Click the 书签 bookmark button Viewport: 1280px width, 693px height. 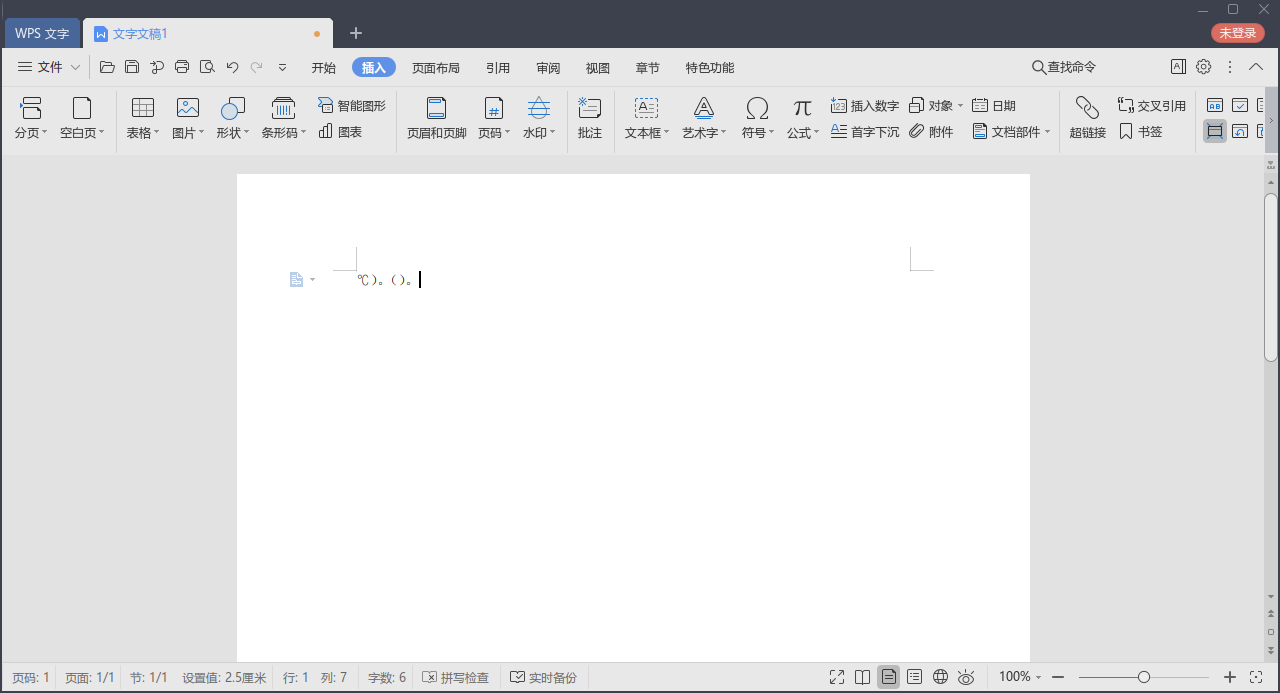pos(1141,132)
